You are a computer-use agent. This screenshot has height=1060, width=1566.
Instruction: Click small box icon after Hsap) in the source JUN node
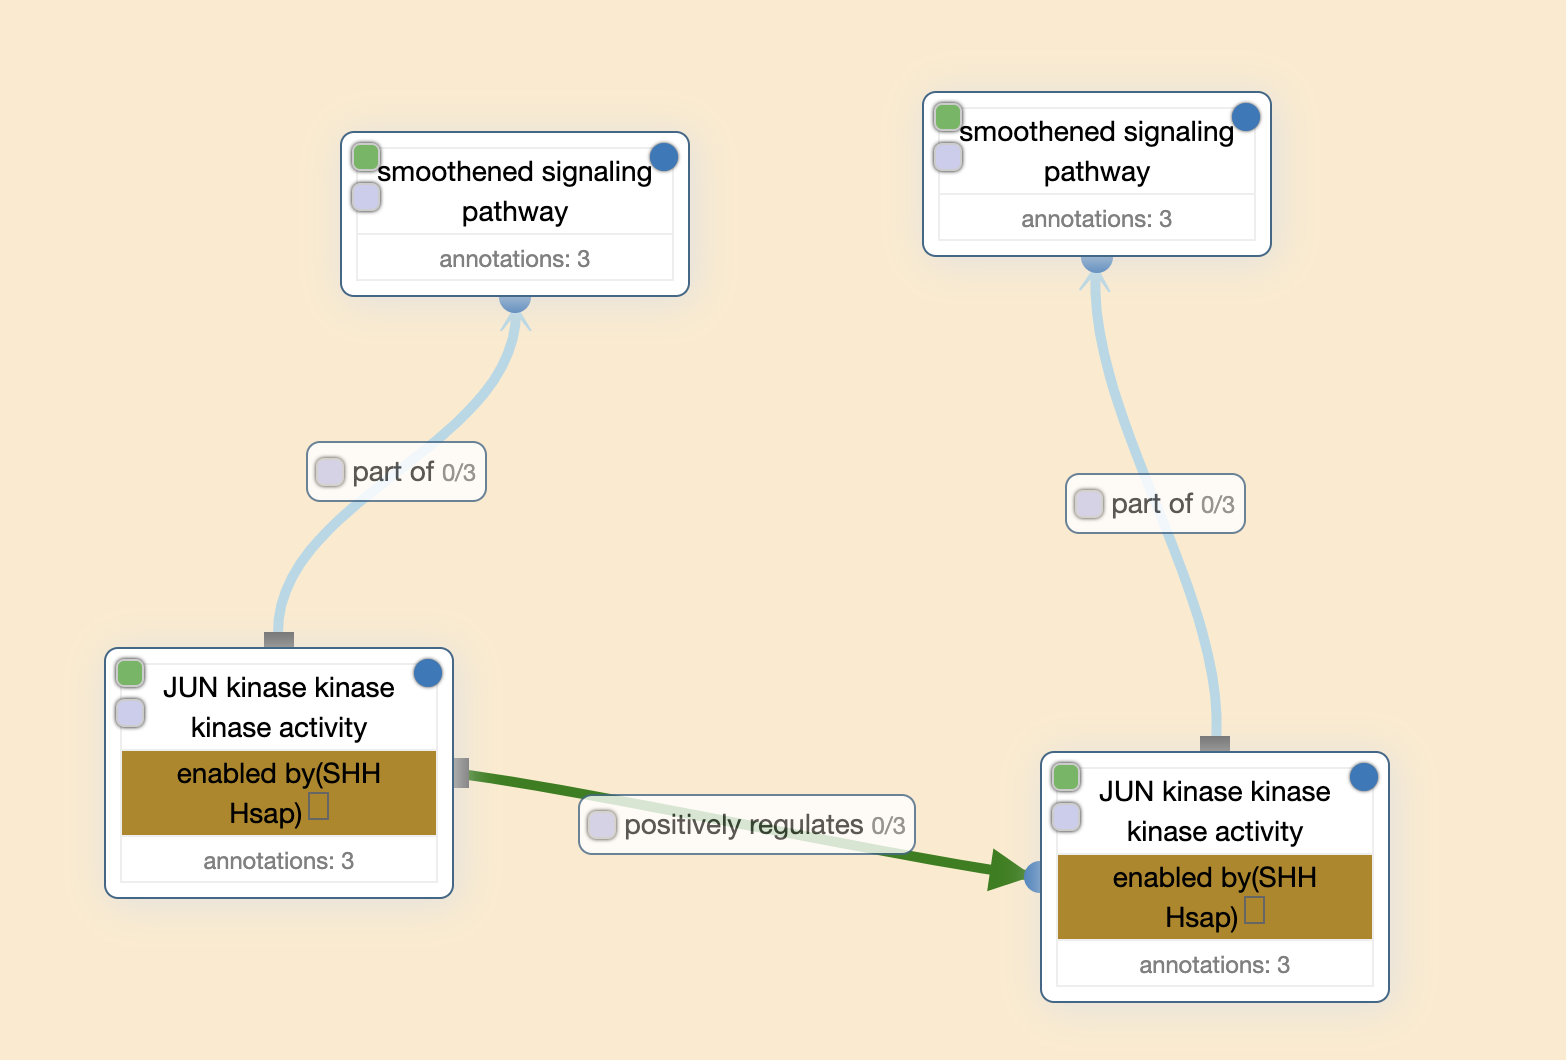tap(318, 806)
